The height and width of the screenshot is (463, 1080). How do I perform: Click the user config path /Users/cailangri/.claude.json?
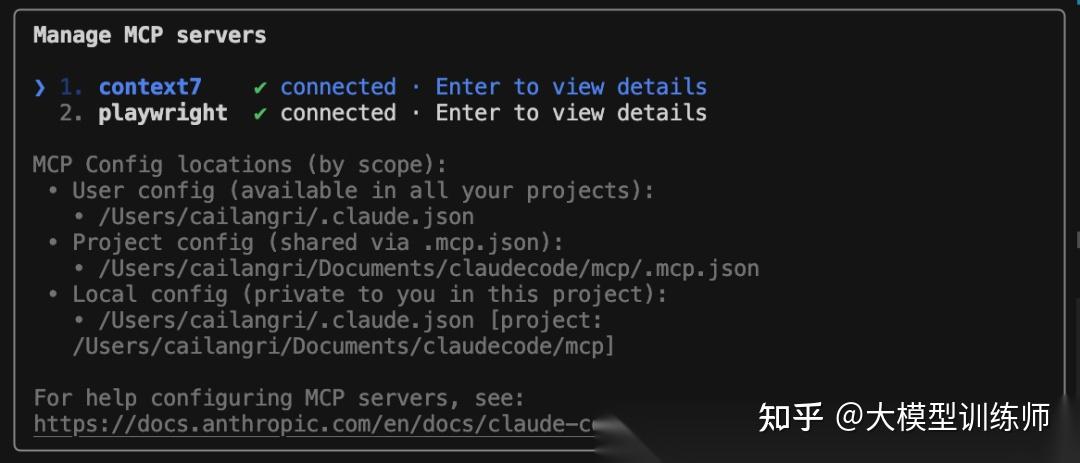coord(286,217)
